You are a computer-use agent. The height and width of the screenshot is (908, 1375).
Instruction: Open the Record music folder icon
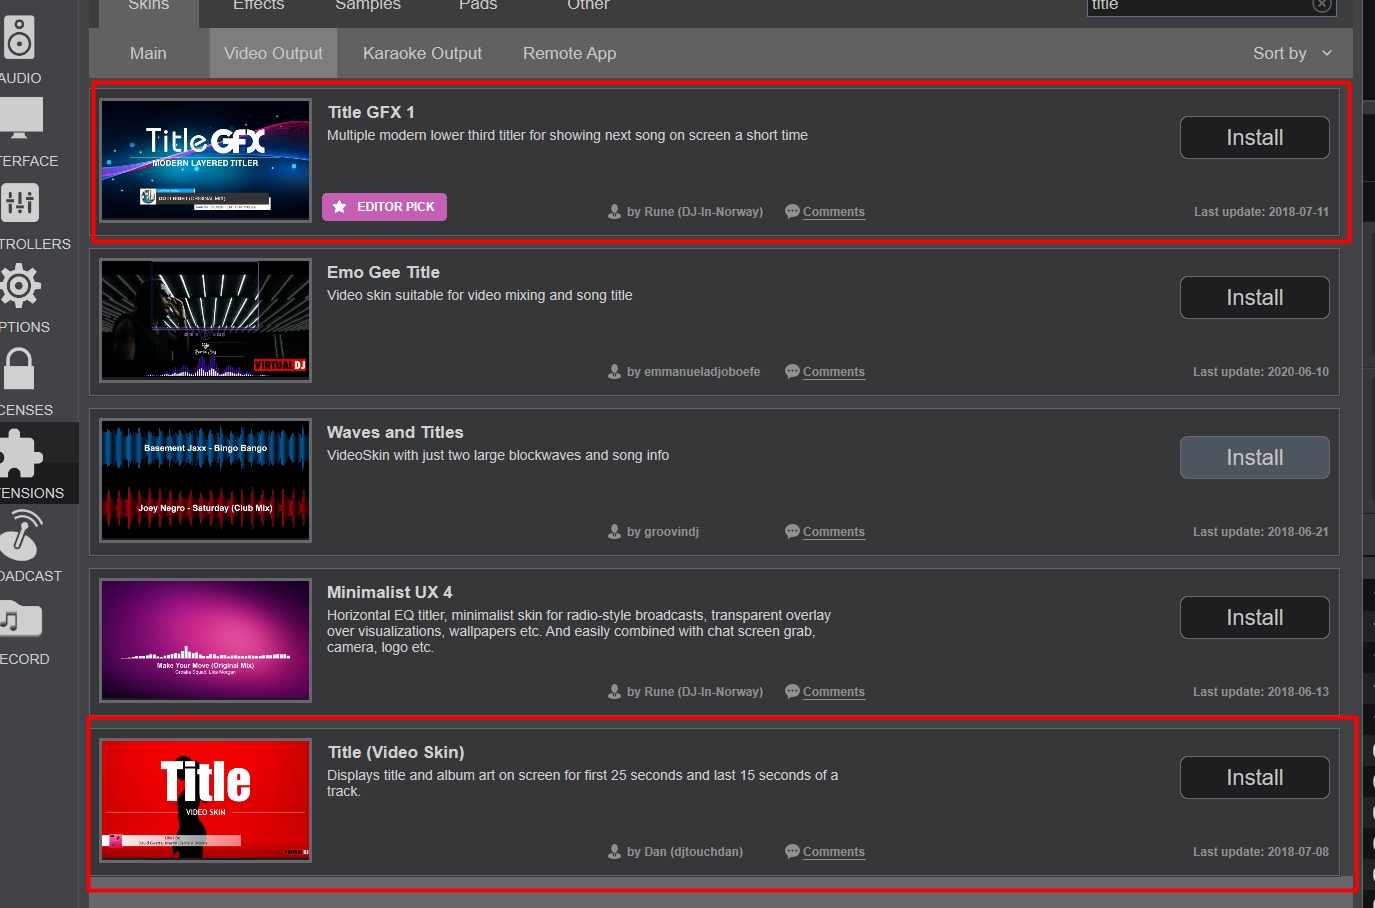coord(21,619)
